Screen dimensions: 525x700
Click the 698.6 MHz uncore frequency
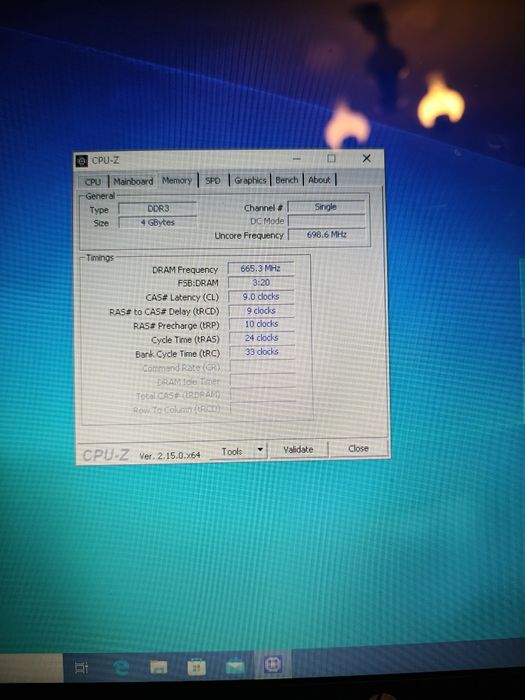326,234
